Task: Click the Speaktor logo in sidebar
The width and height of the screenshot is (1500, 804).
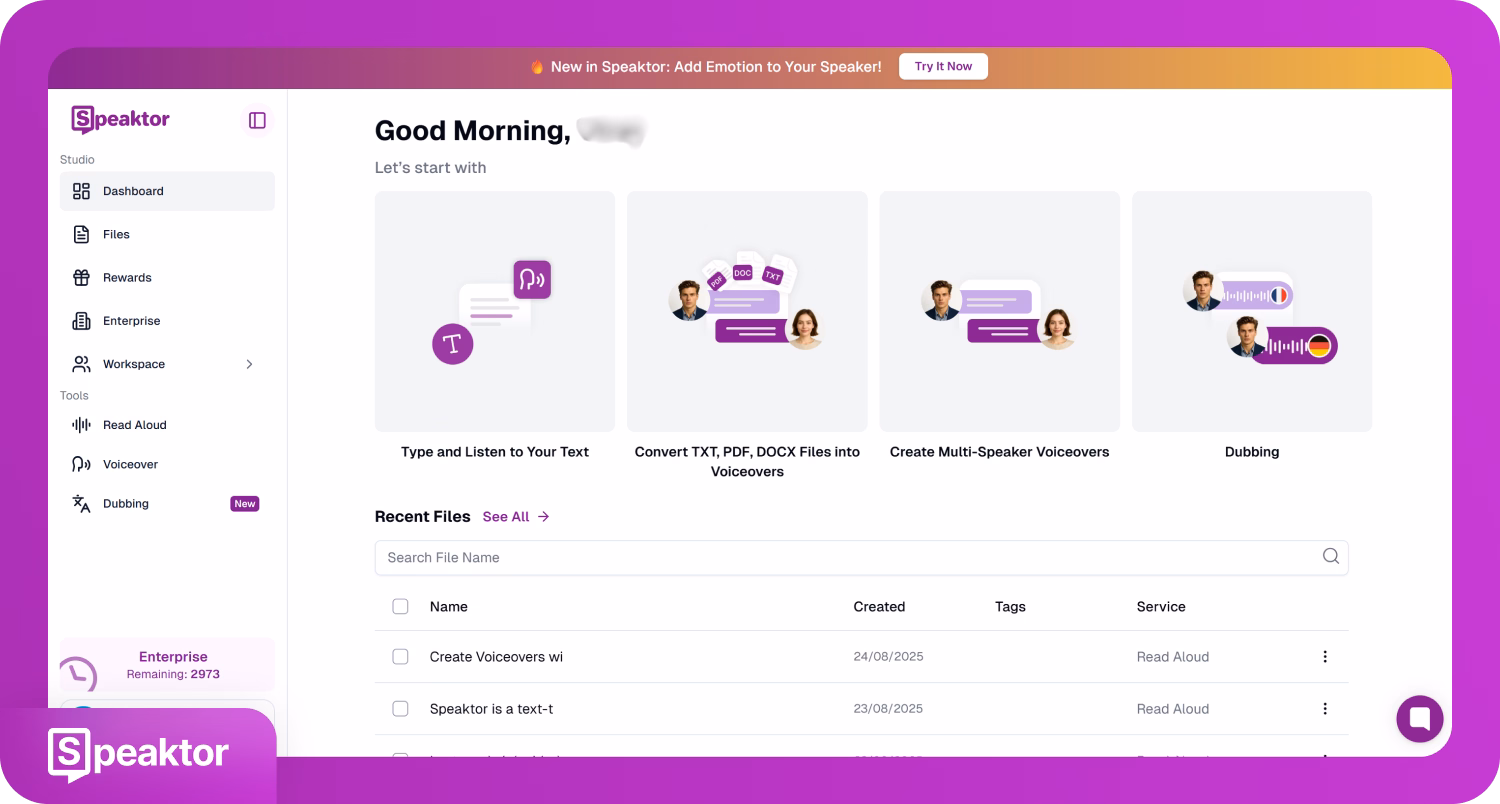Action: pos(120,120)
